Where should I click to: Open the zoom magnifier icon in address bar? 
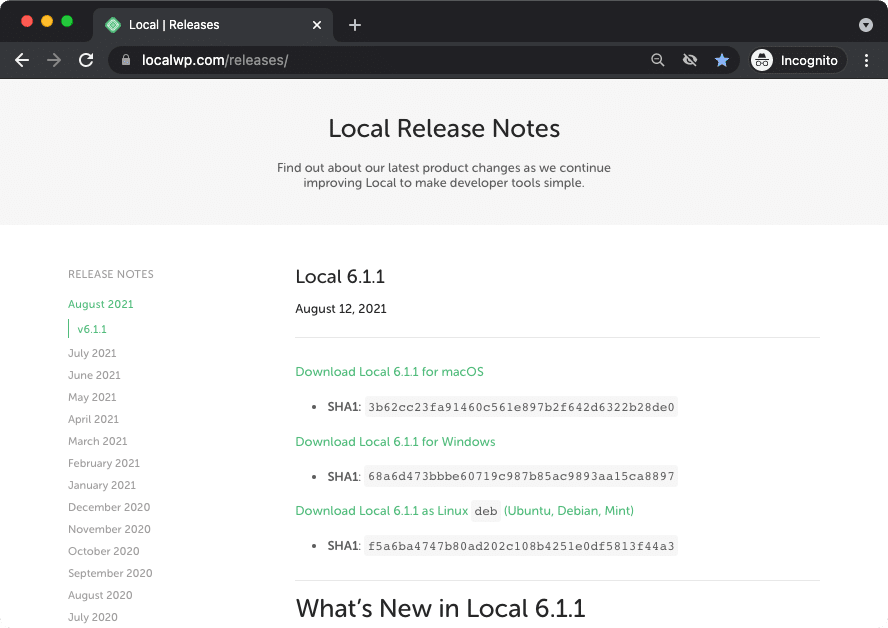tap(658, 60)
